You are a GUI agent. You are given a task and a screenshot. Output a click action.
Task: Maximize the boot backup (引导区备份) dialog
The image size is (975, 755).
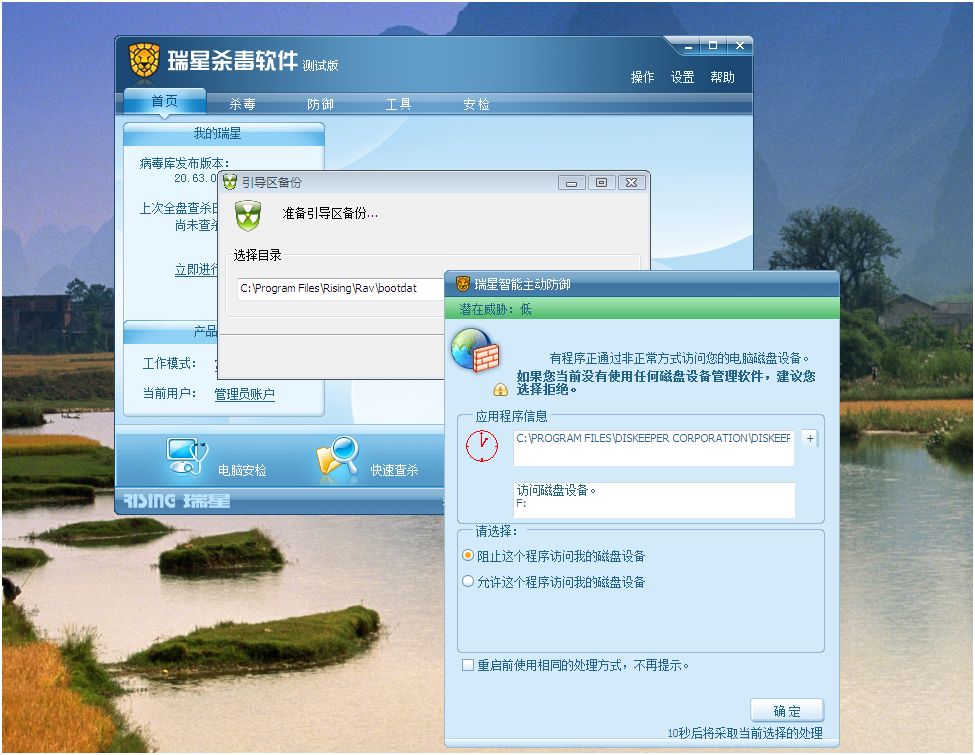(x=601, y=182)
